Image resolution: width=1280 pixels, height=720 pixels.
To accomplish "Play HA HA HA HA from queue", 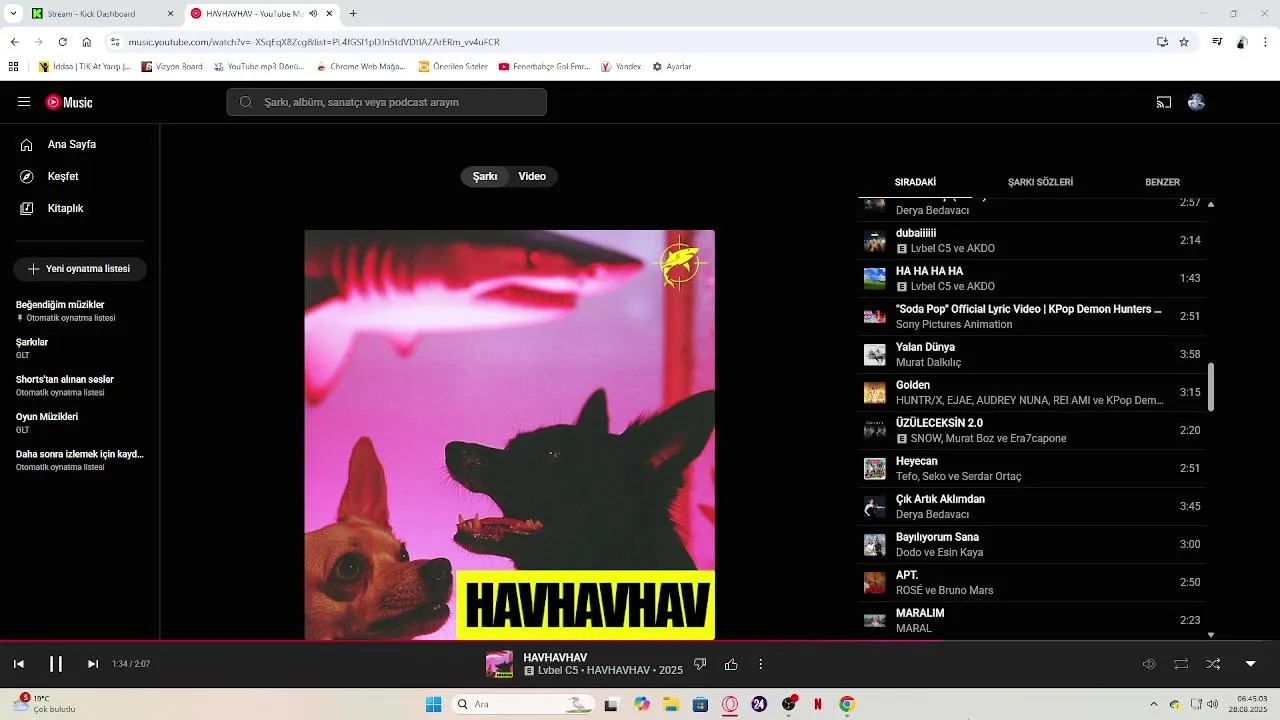I will (1032, 279).
